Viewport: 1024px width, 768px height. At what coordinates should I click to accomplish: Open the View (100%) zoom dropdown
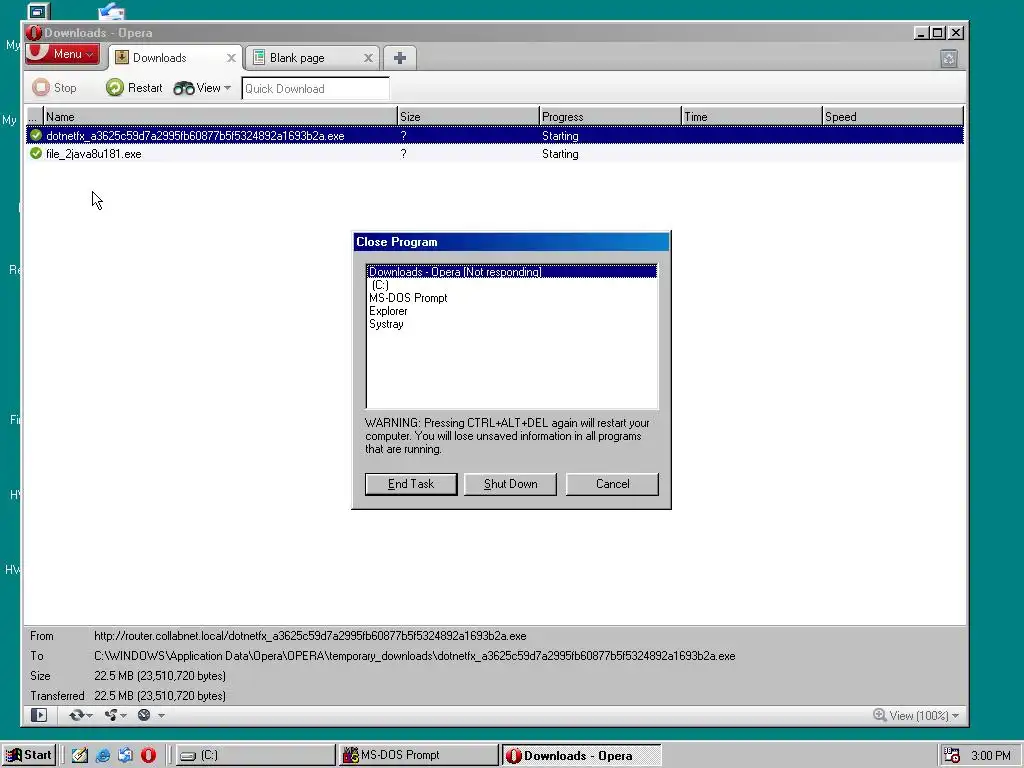916,715
